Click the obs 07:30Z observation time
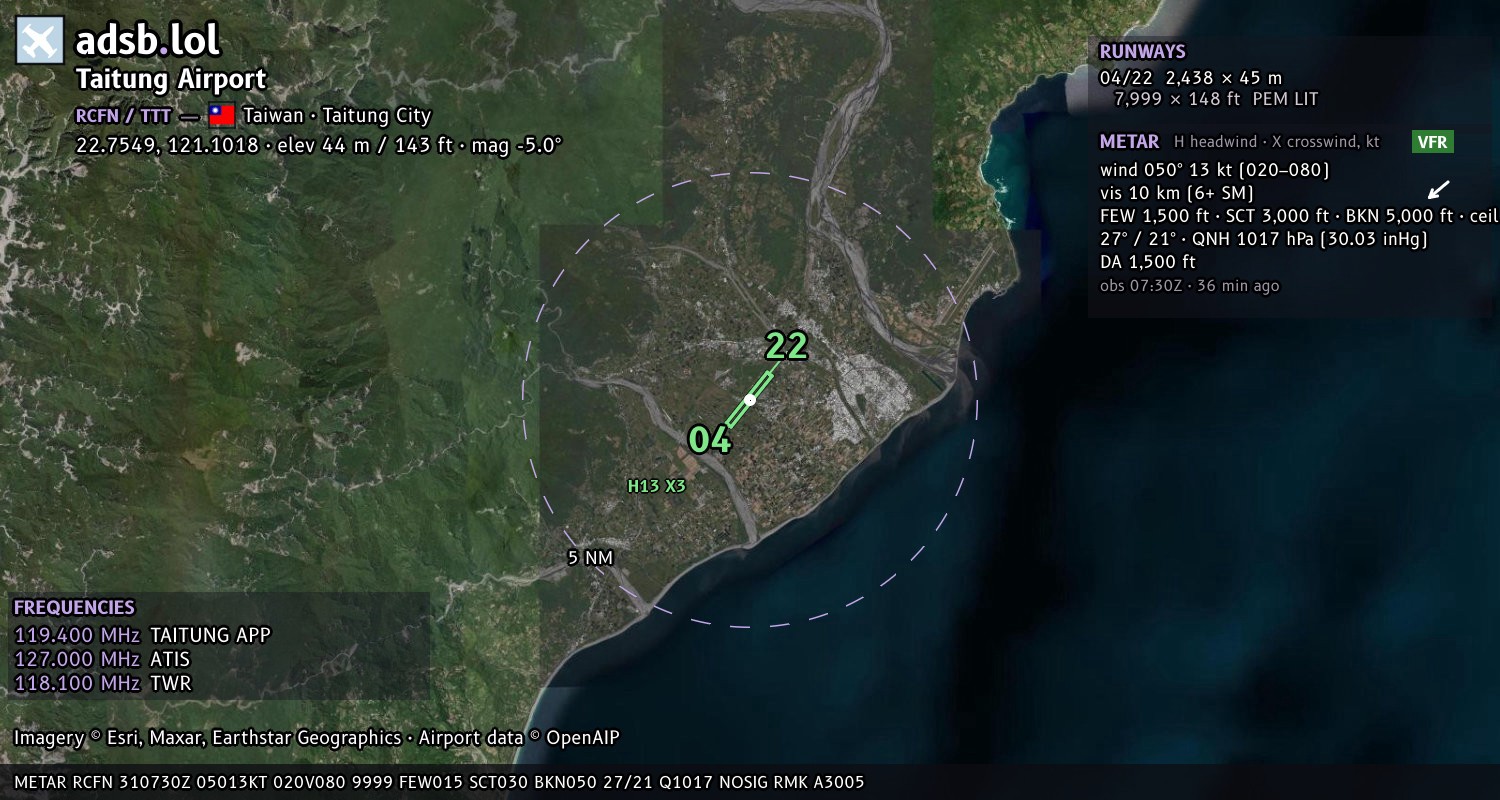Image resolution: width=1500 pixels, height=800 pixels. pos(1190,286)
